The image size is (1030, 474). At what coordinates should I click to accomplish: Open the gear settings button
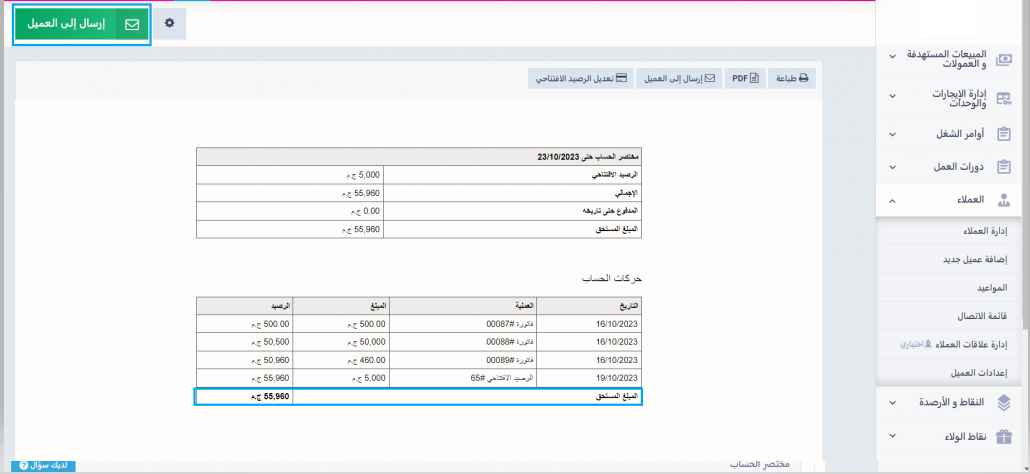169,24
